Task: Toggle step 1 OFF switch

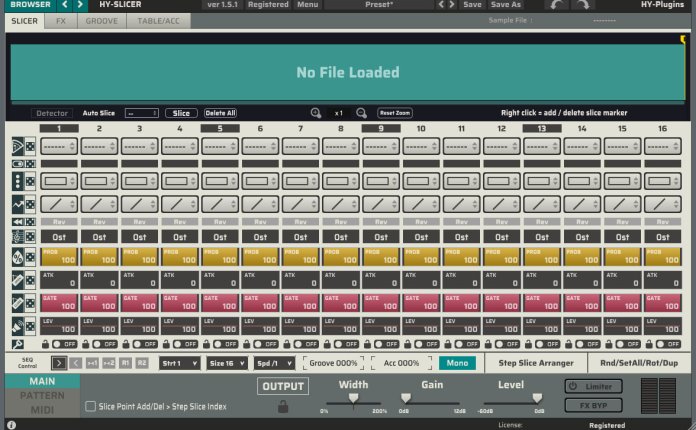Action: click(x=65, y=344)
